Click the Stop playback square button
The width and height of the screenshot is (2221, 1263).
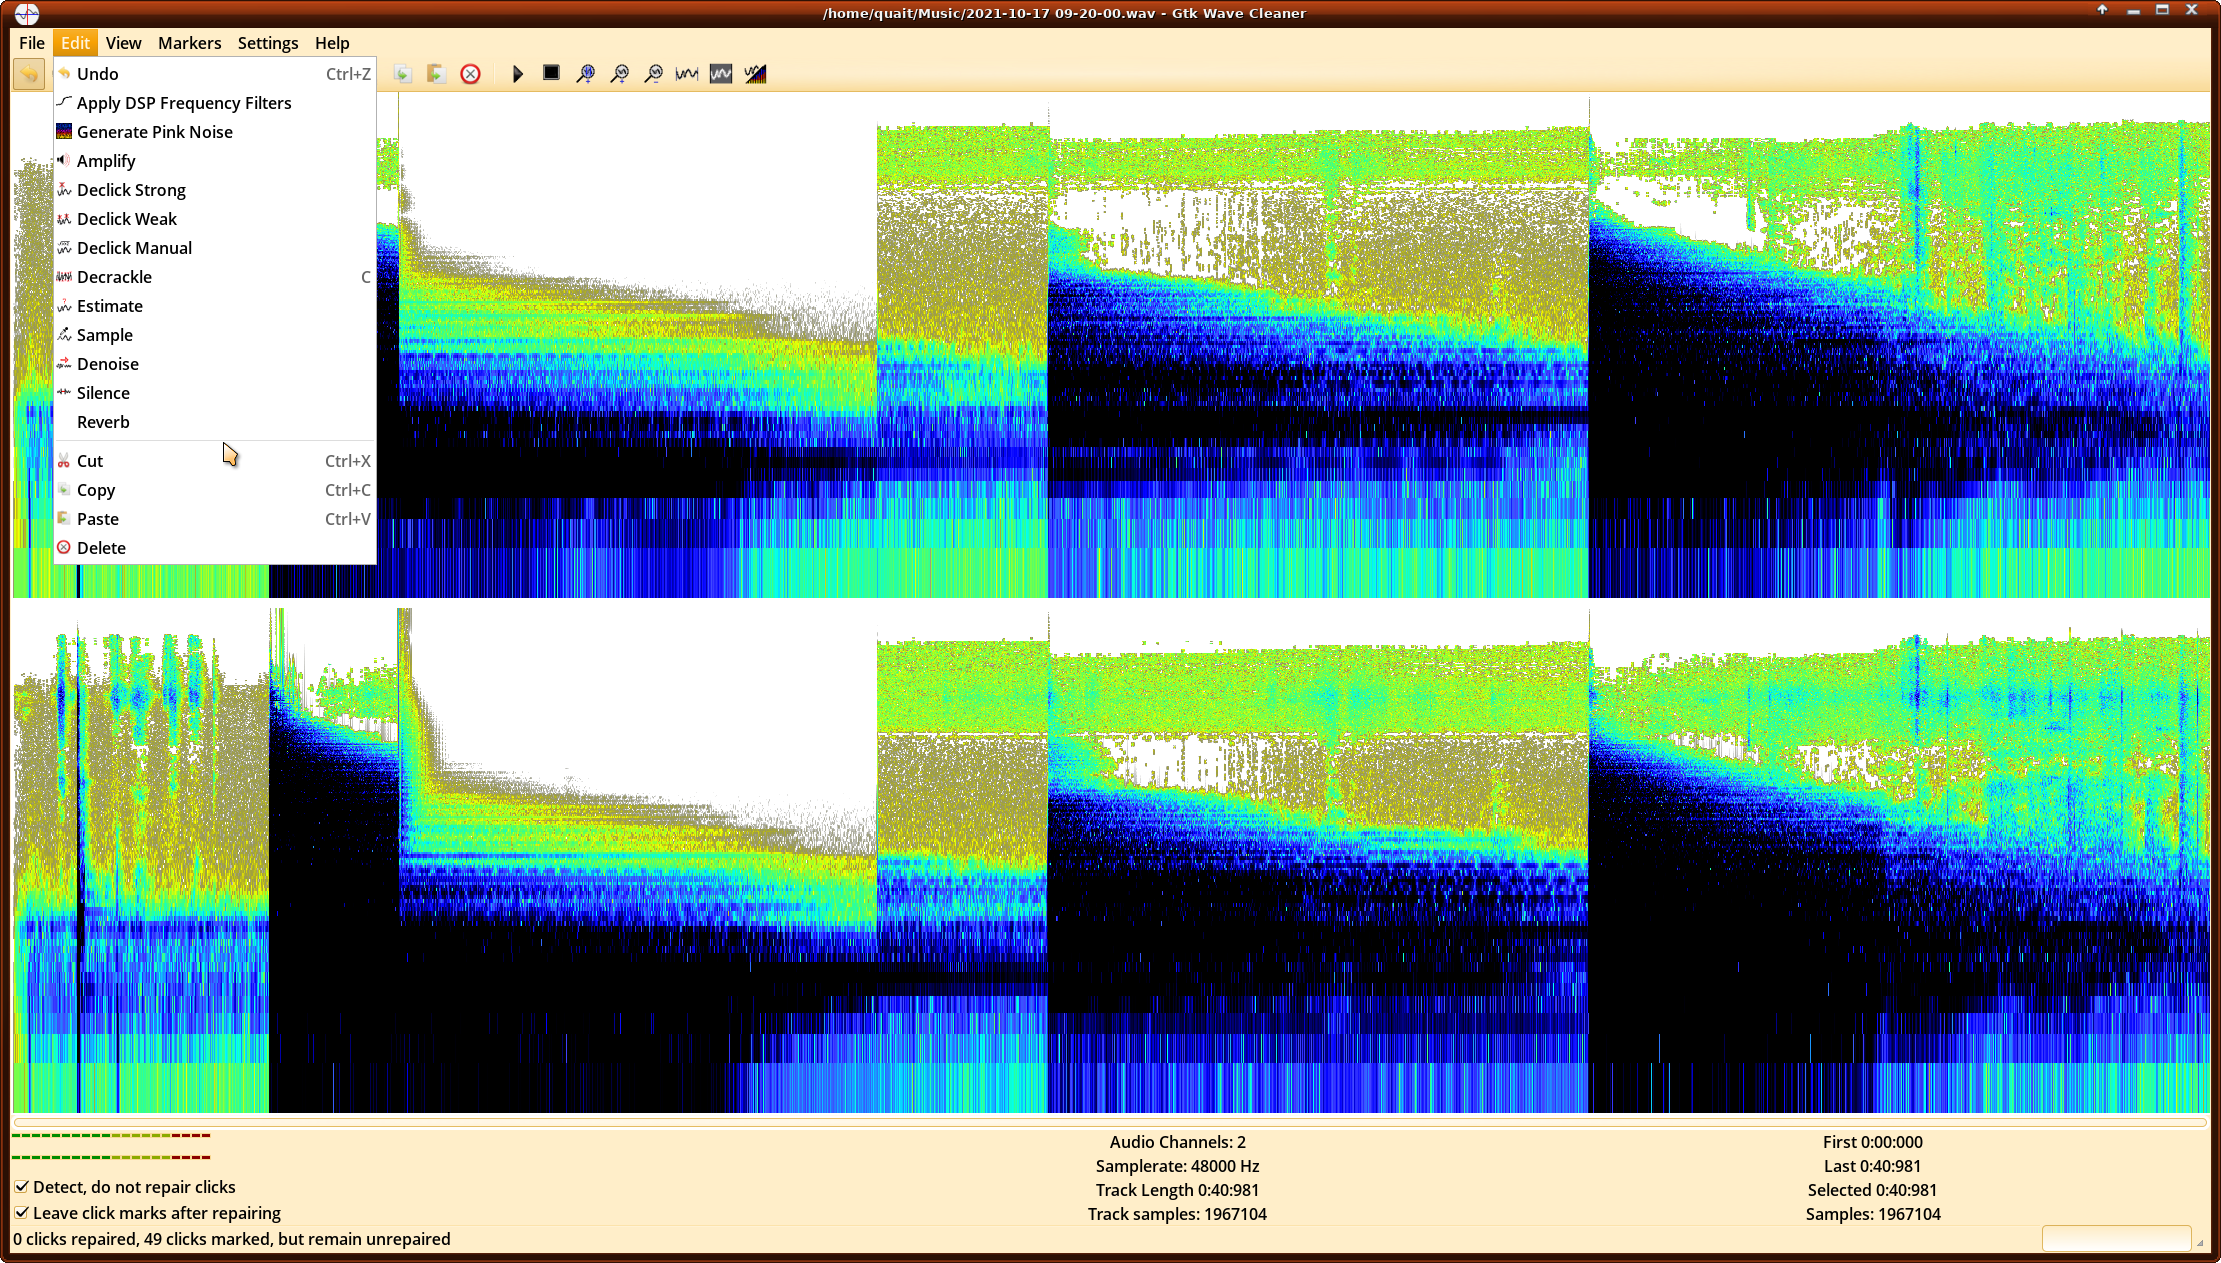[551, 73]
